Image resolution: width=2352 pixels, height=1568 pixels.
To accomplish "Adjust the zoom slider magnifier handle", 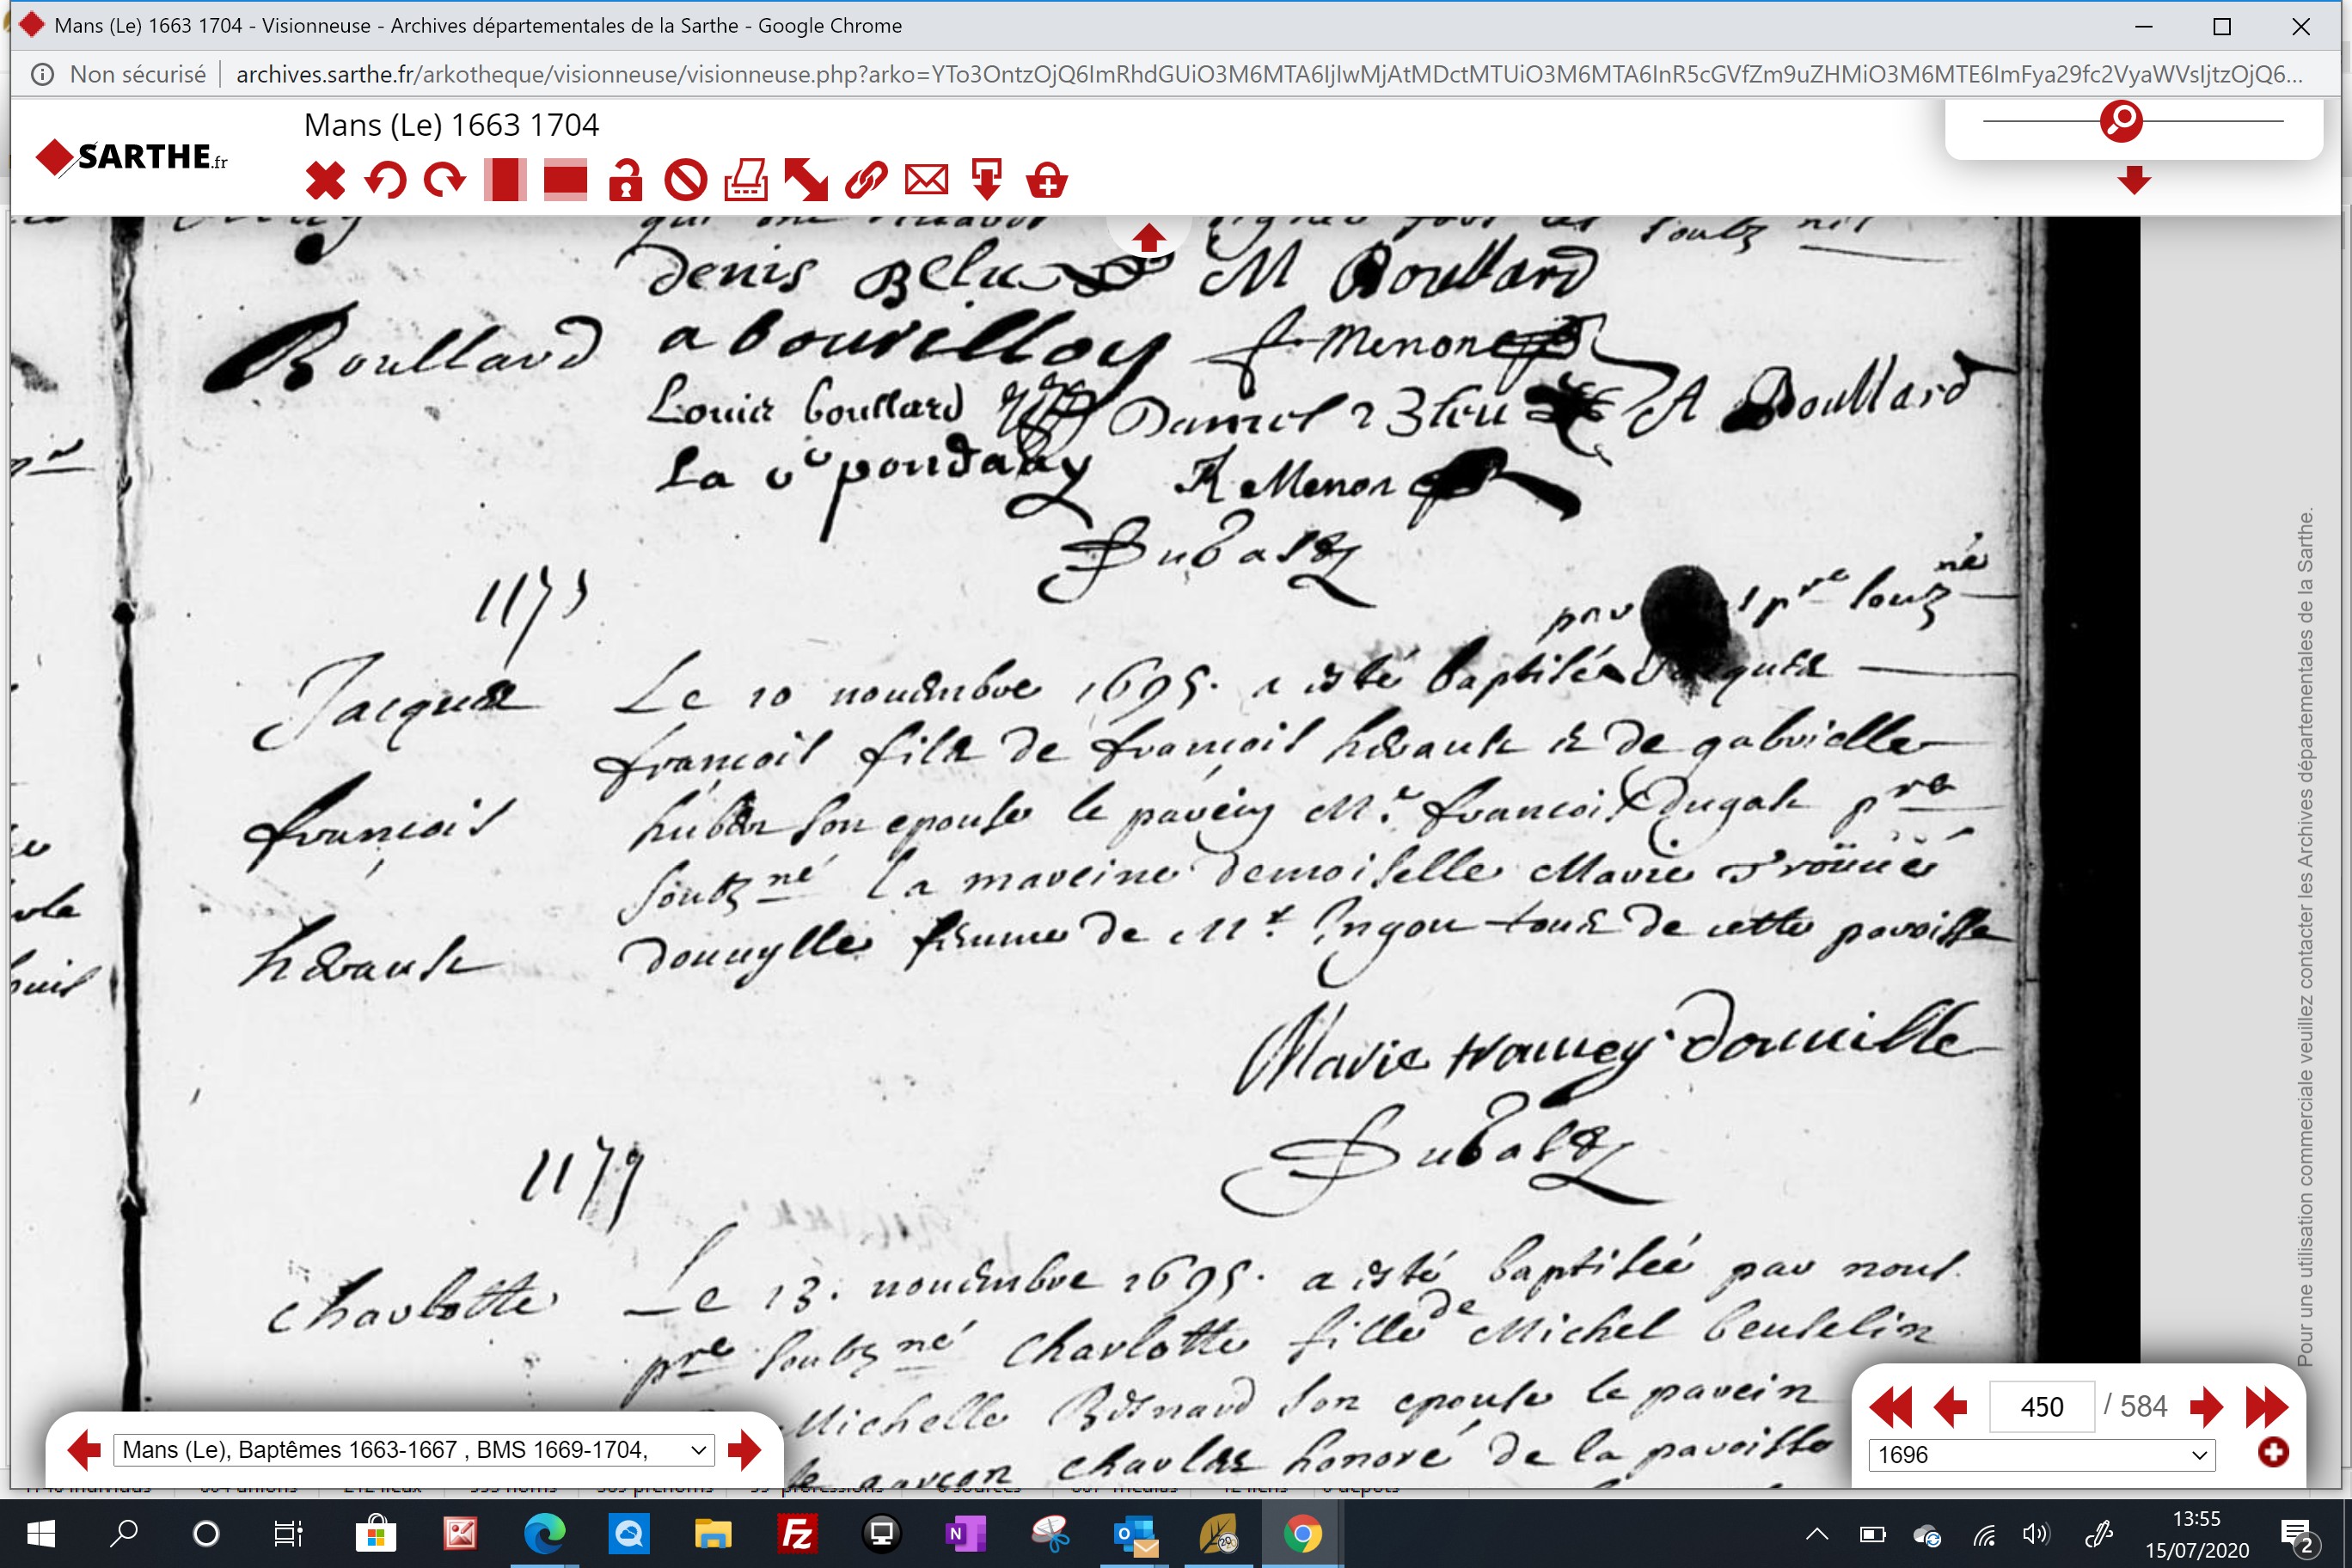I will [2120, 121].
